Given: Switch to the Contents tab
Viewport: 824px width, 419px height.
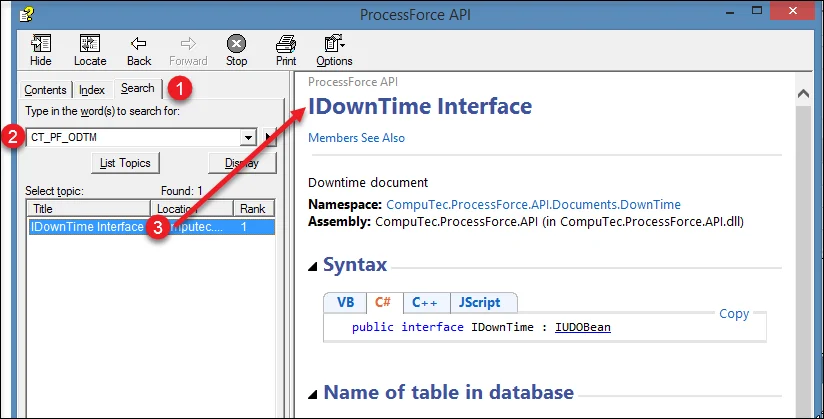Looking at the screenshot, I should pos(46,90).
